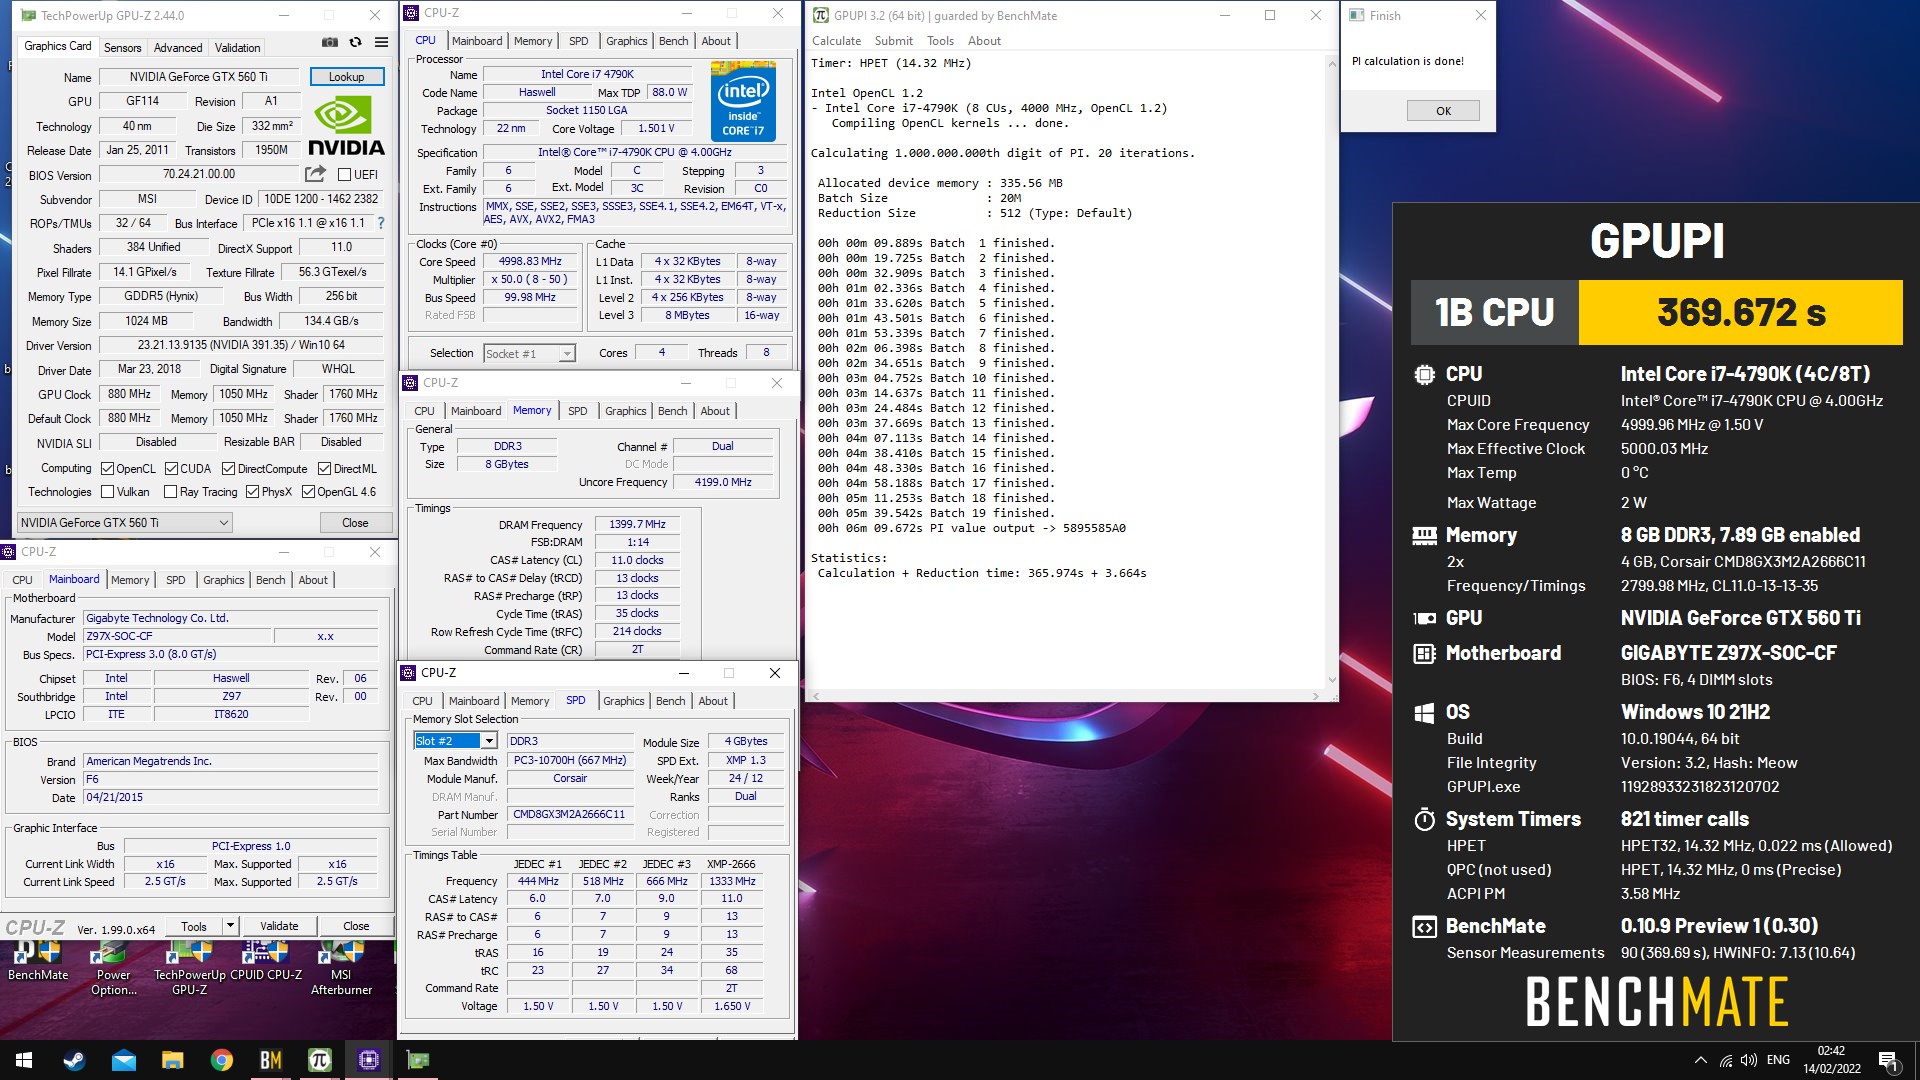Image resolution: width=1920 pixels, height=1080 pixels.
Task: Open GPU selection dropdown NVIDIA GeForce GTX 560 Ti
Action: click(x=125, y=523)
